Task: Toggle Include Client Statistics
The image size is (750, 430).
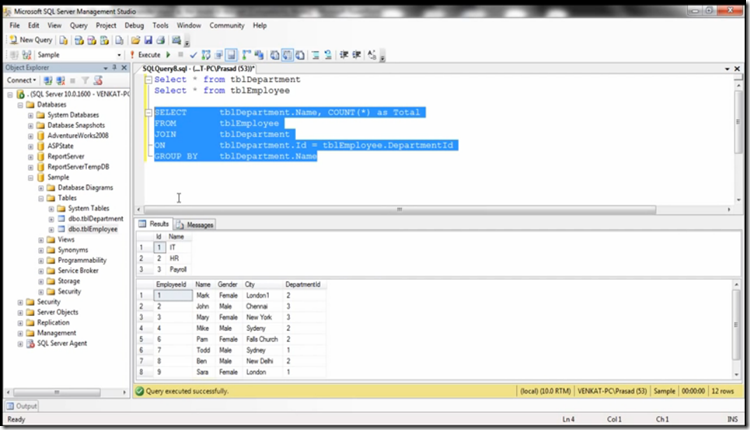Action: [259, 55]
